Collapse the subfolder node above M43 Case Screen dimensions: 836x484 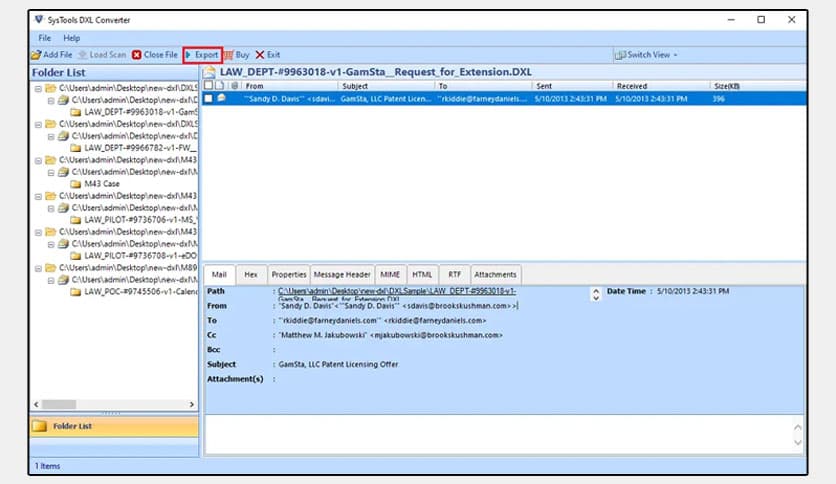51,172
